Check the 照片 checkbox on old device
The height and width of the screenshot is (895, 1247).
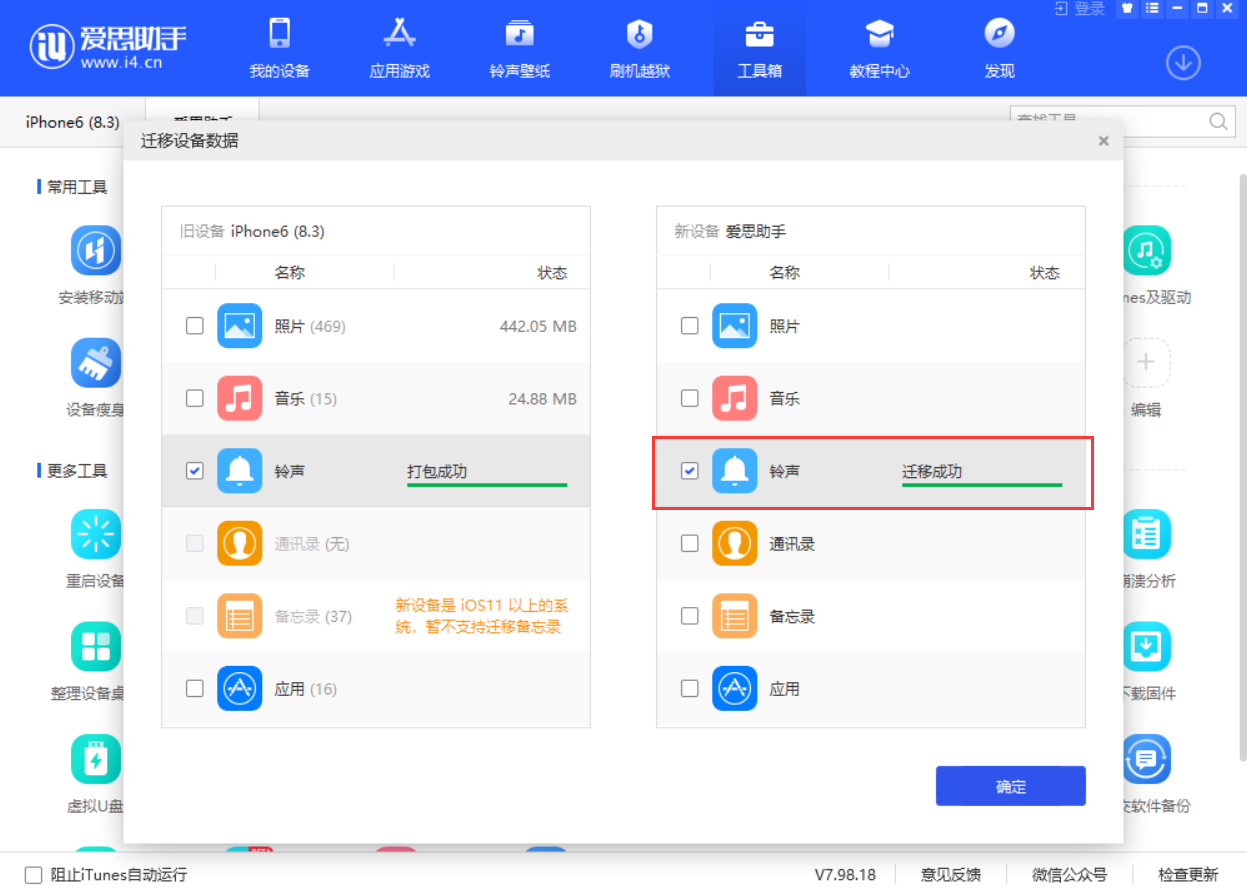point(195,326)
